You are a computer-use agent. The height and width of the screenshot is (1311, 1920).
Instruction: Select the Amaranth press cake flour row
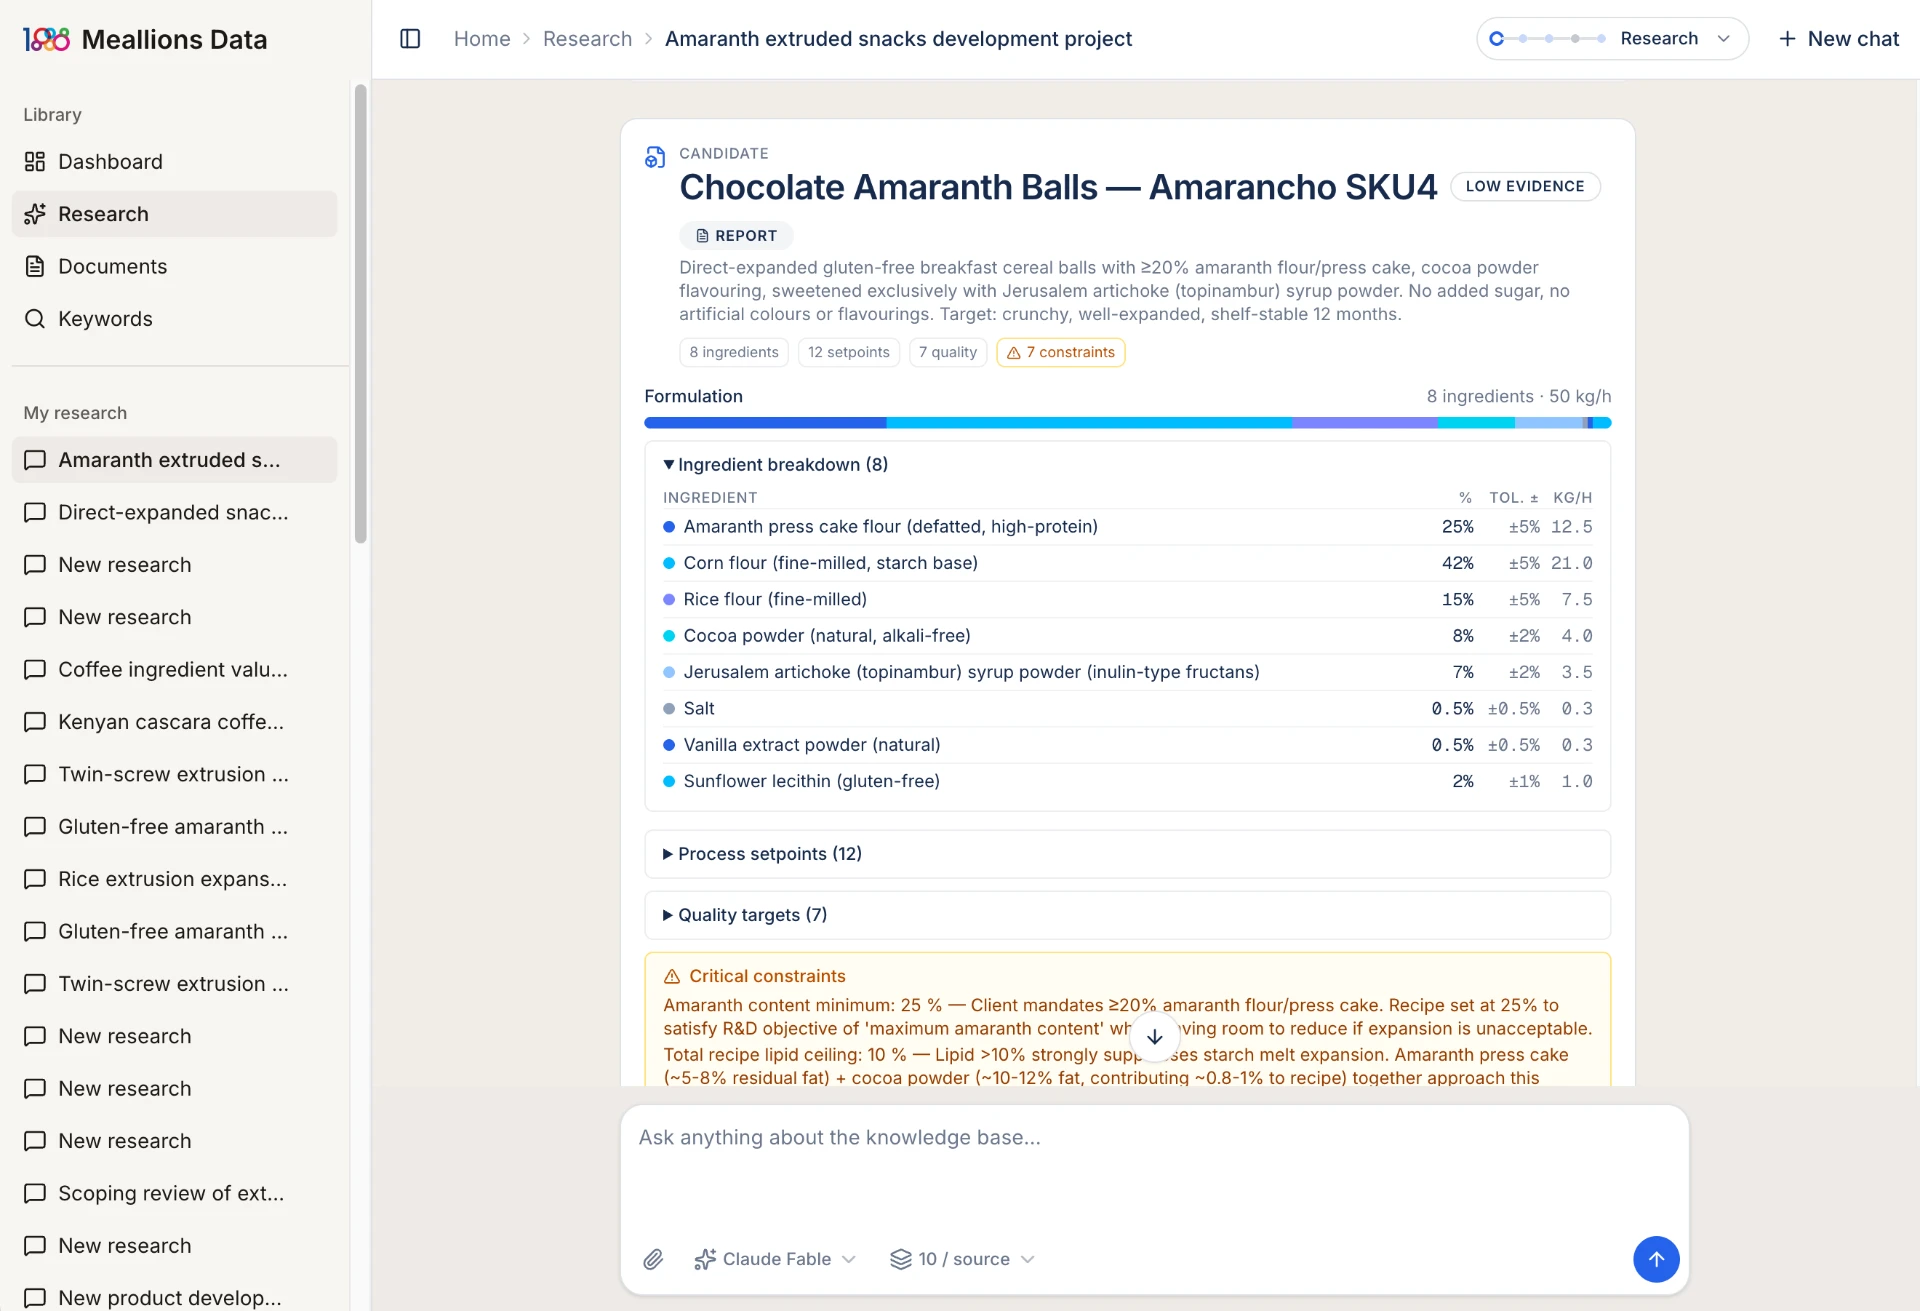(x=1127, y=527)
